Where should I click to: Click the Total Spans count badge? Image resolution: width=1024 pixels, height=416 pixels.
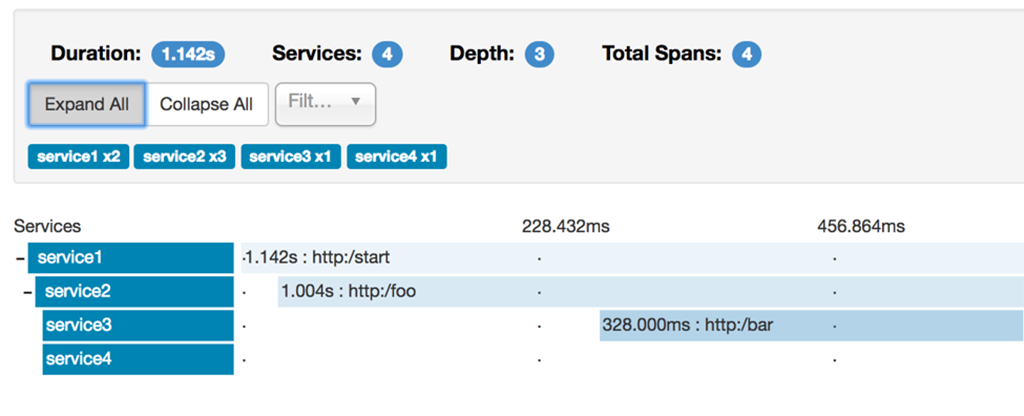[747, 54]
